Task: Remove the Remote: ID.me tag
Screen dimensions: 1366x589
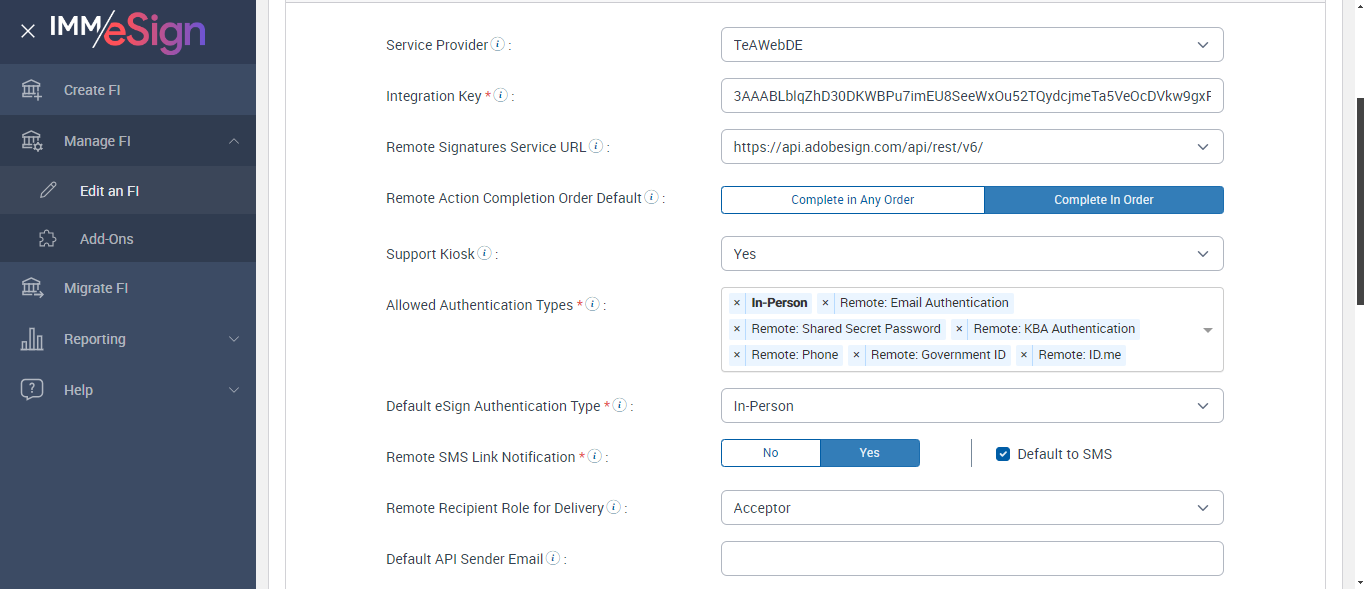Action: [x=1024, y=355]
